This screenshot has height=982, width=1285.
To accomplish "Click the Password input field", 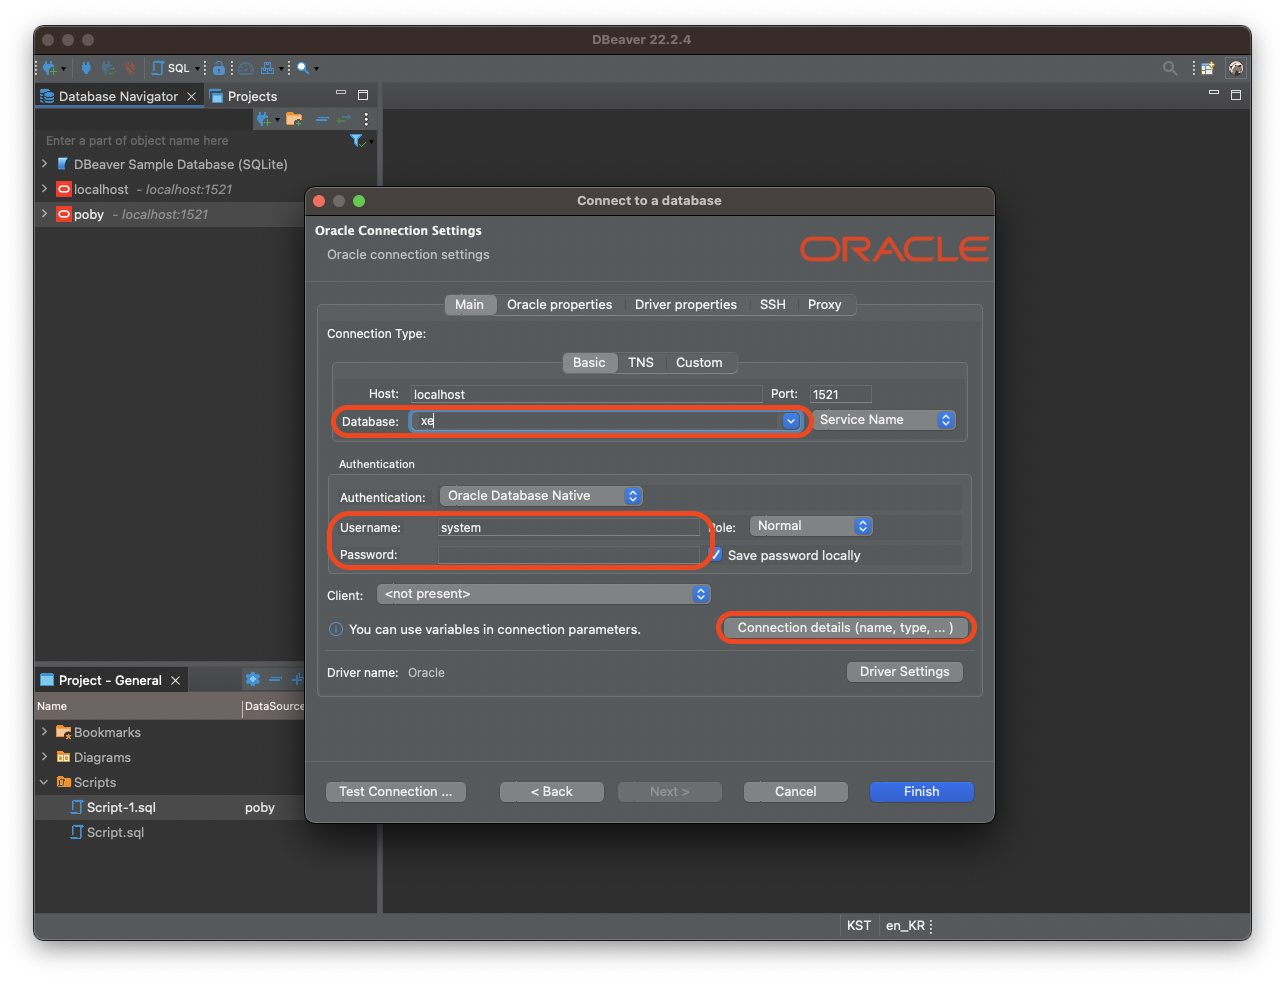I will 569,555.
